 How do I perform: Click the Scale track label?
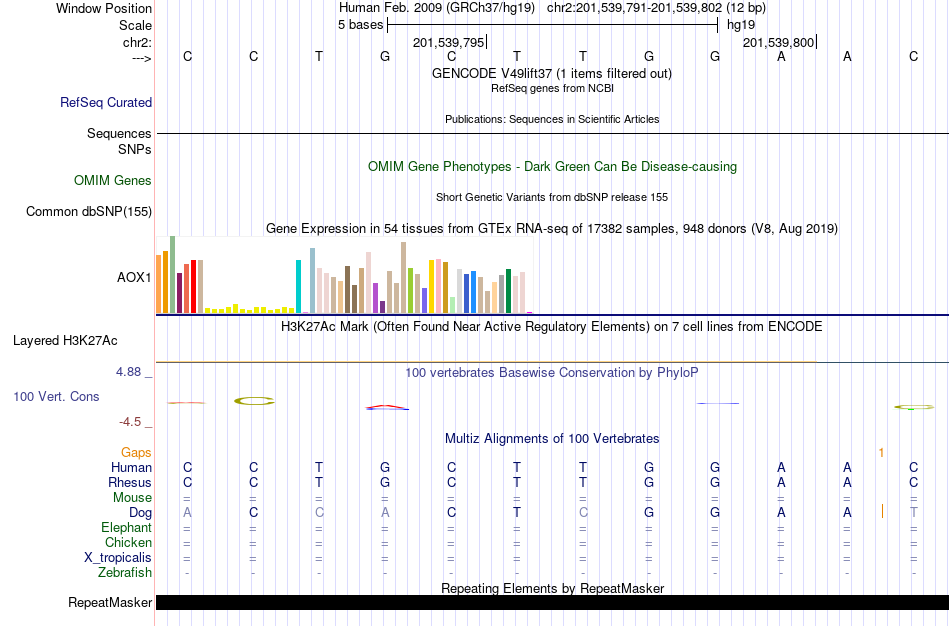tap(135, 25)
